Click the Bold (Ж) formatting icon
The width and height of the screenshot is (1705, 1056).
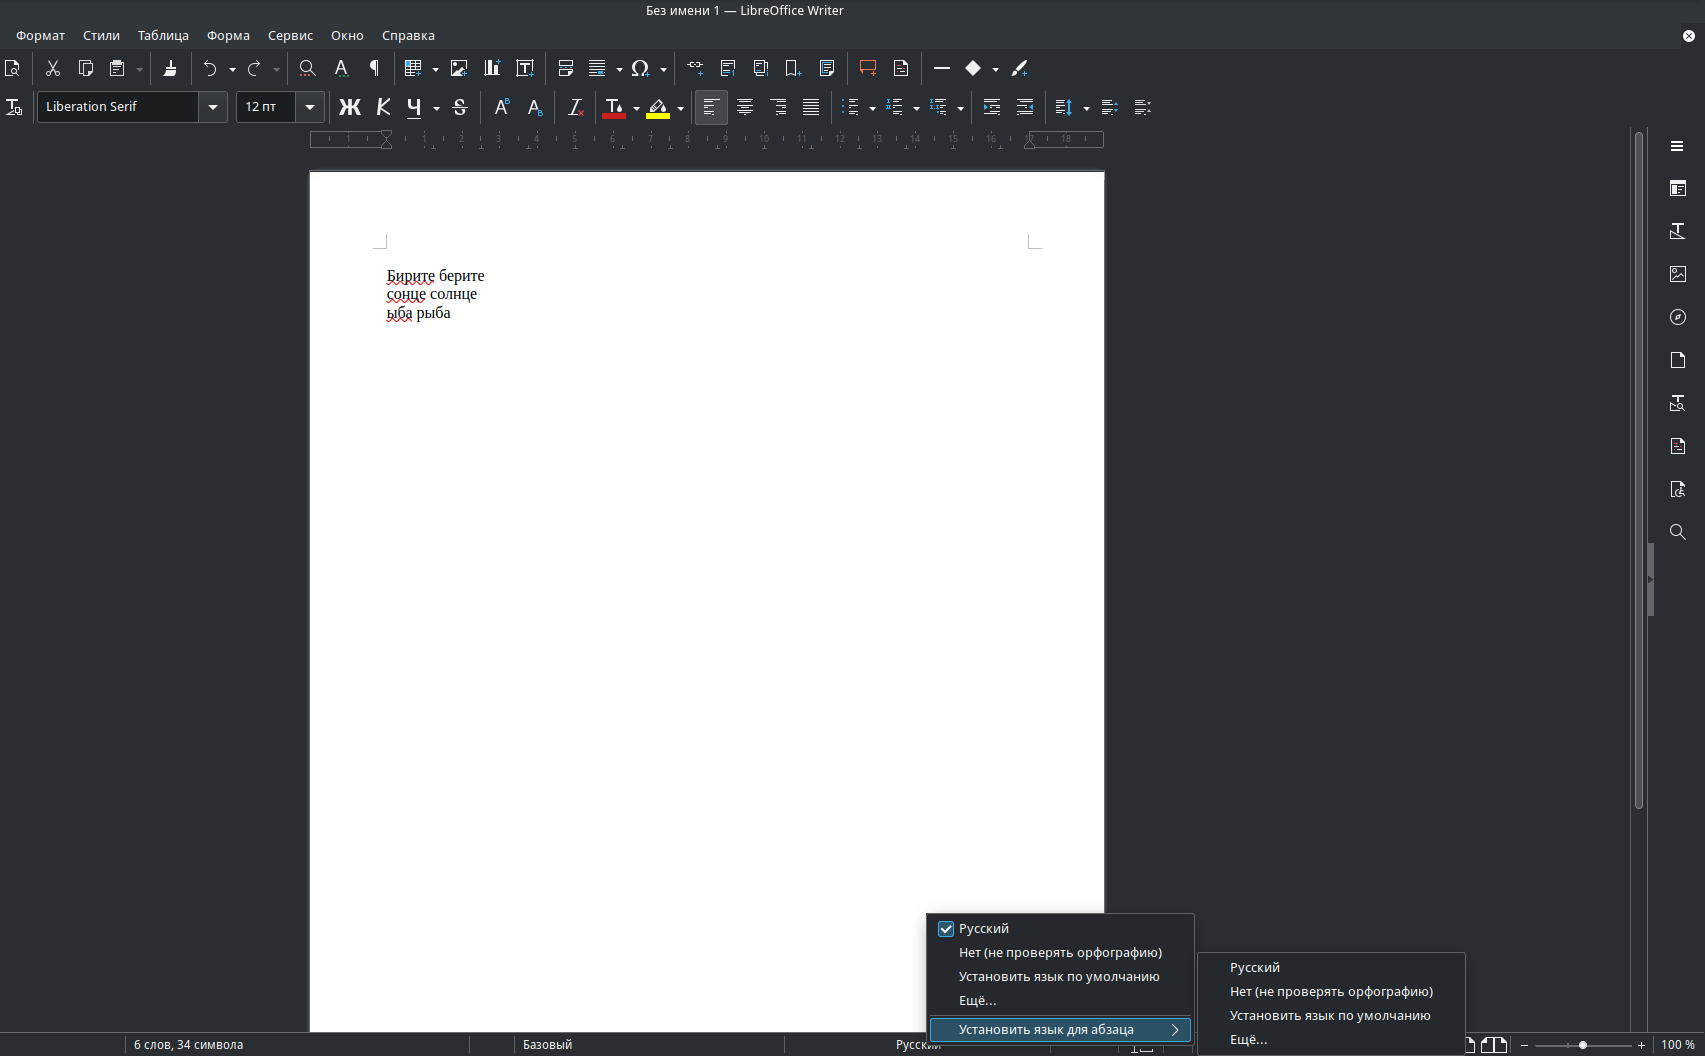[x=349, y=107]
